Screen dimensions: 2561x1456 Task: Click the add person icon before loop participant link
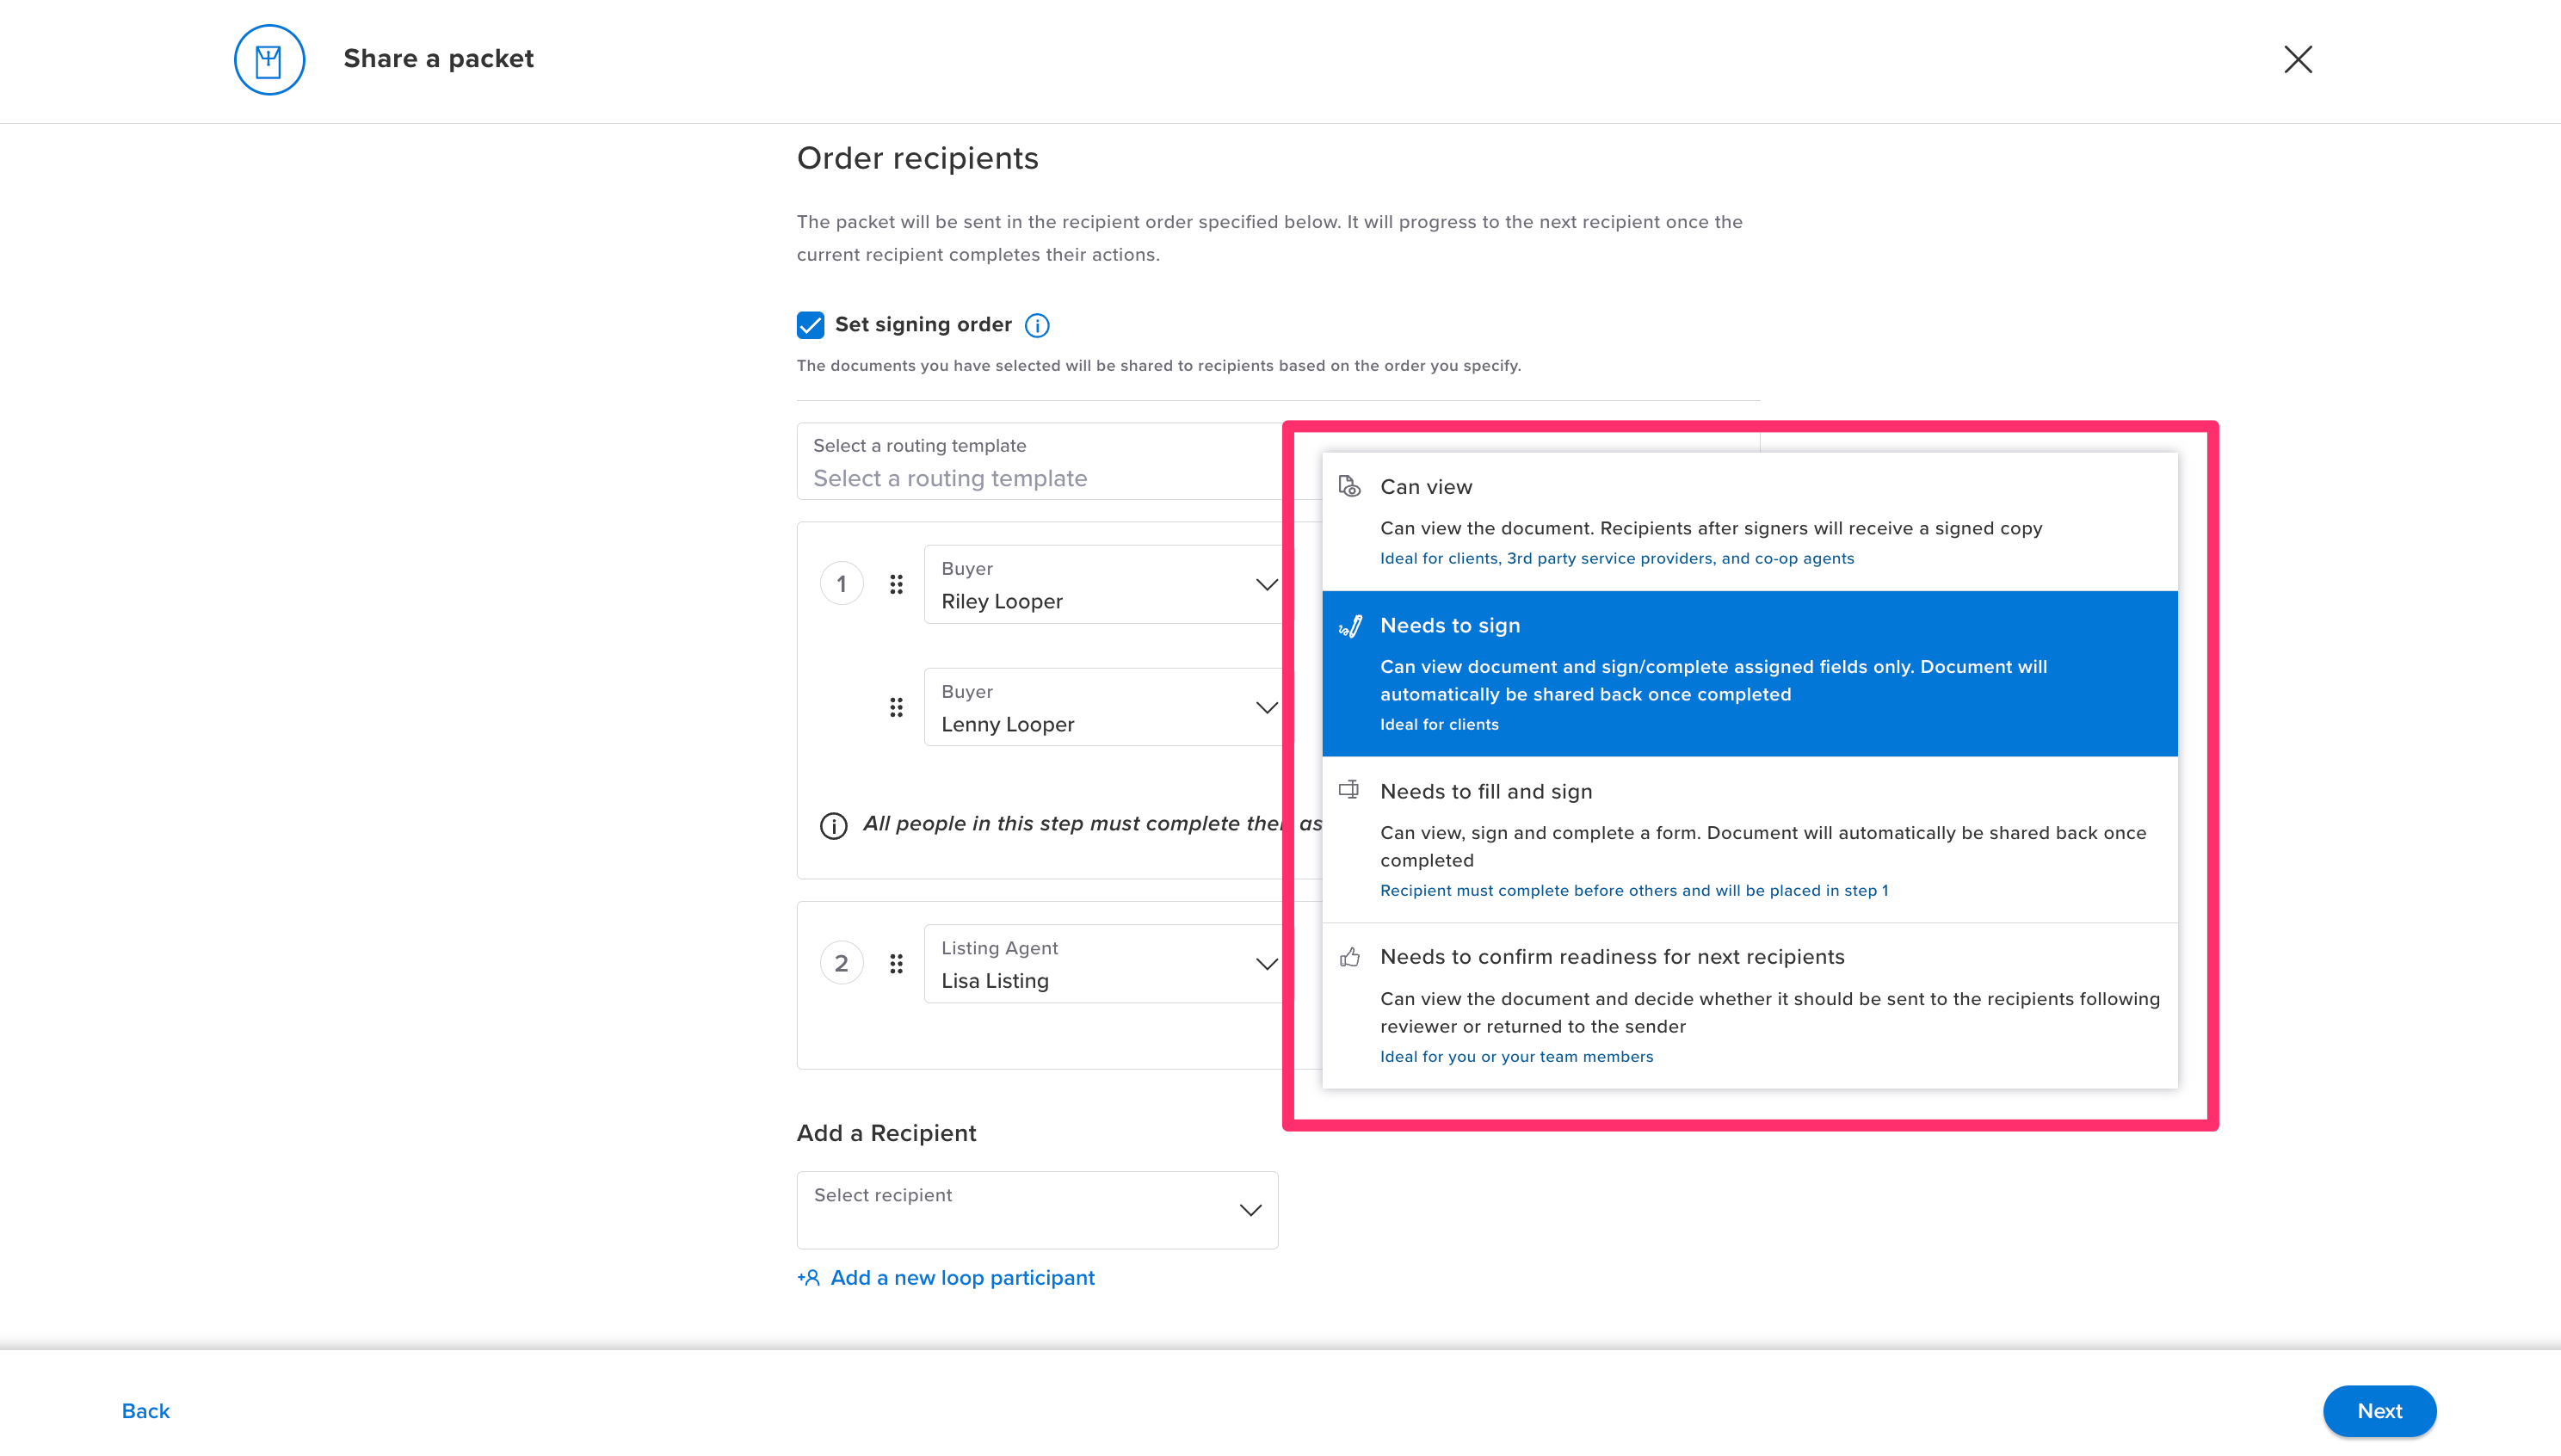(x=808, y=1277)
